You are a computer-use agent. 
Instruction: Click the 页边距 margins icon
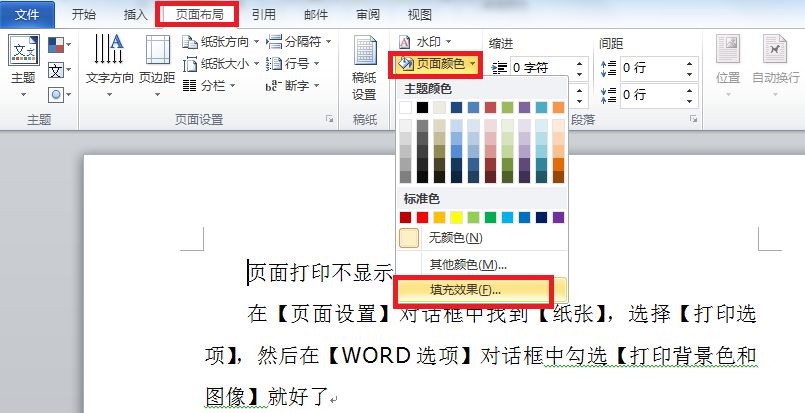(157, 58)
